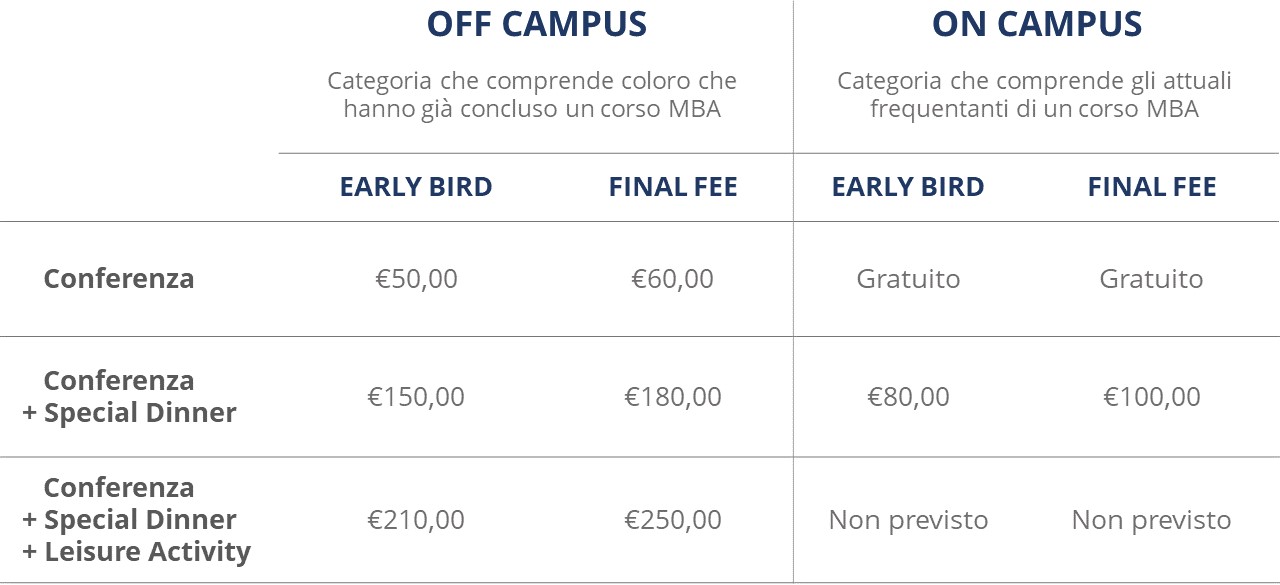1280x585 pixels.
Task: Select the €150,00 price cell
Action: [x=416, y=397]
